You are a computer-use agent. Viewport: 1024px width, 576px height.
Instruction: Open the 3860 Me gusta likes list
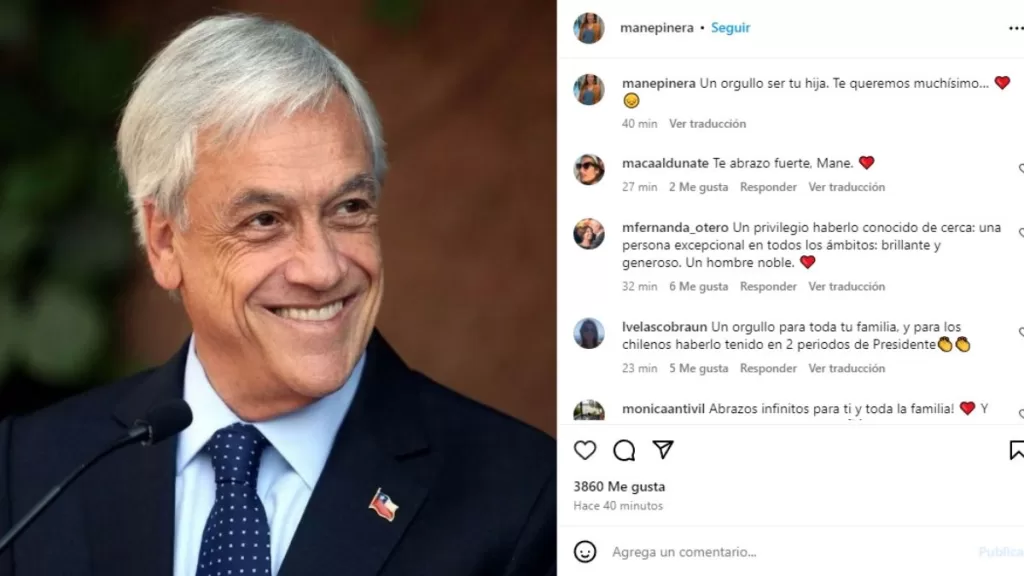coord(619,487)
